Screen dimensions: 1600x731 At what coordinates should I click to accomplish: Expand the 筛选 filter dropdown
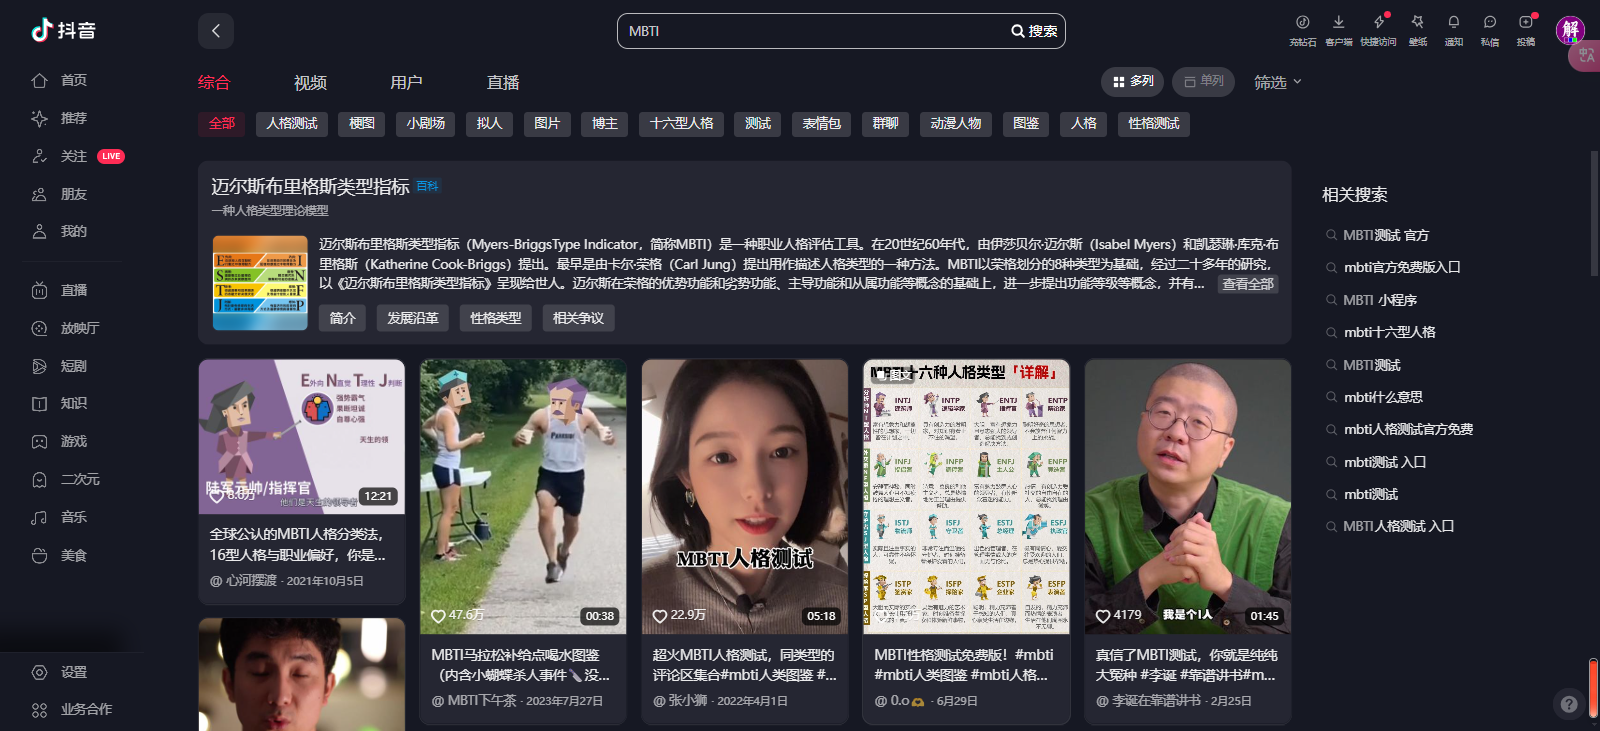[1277, 82]
